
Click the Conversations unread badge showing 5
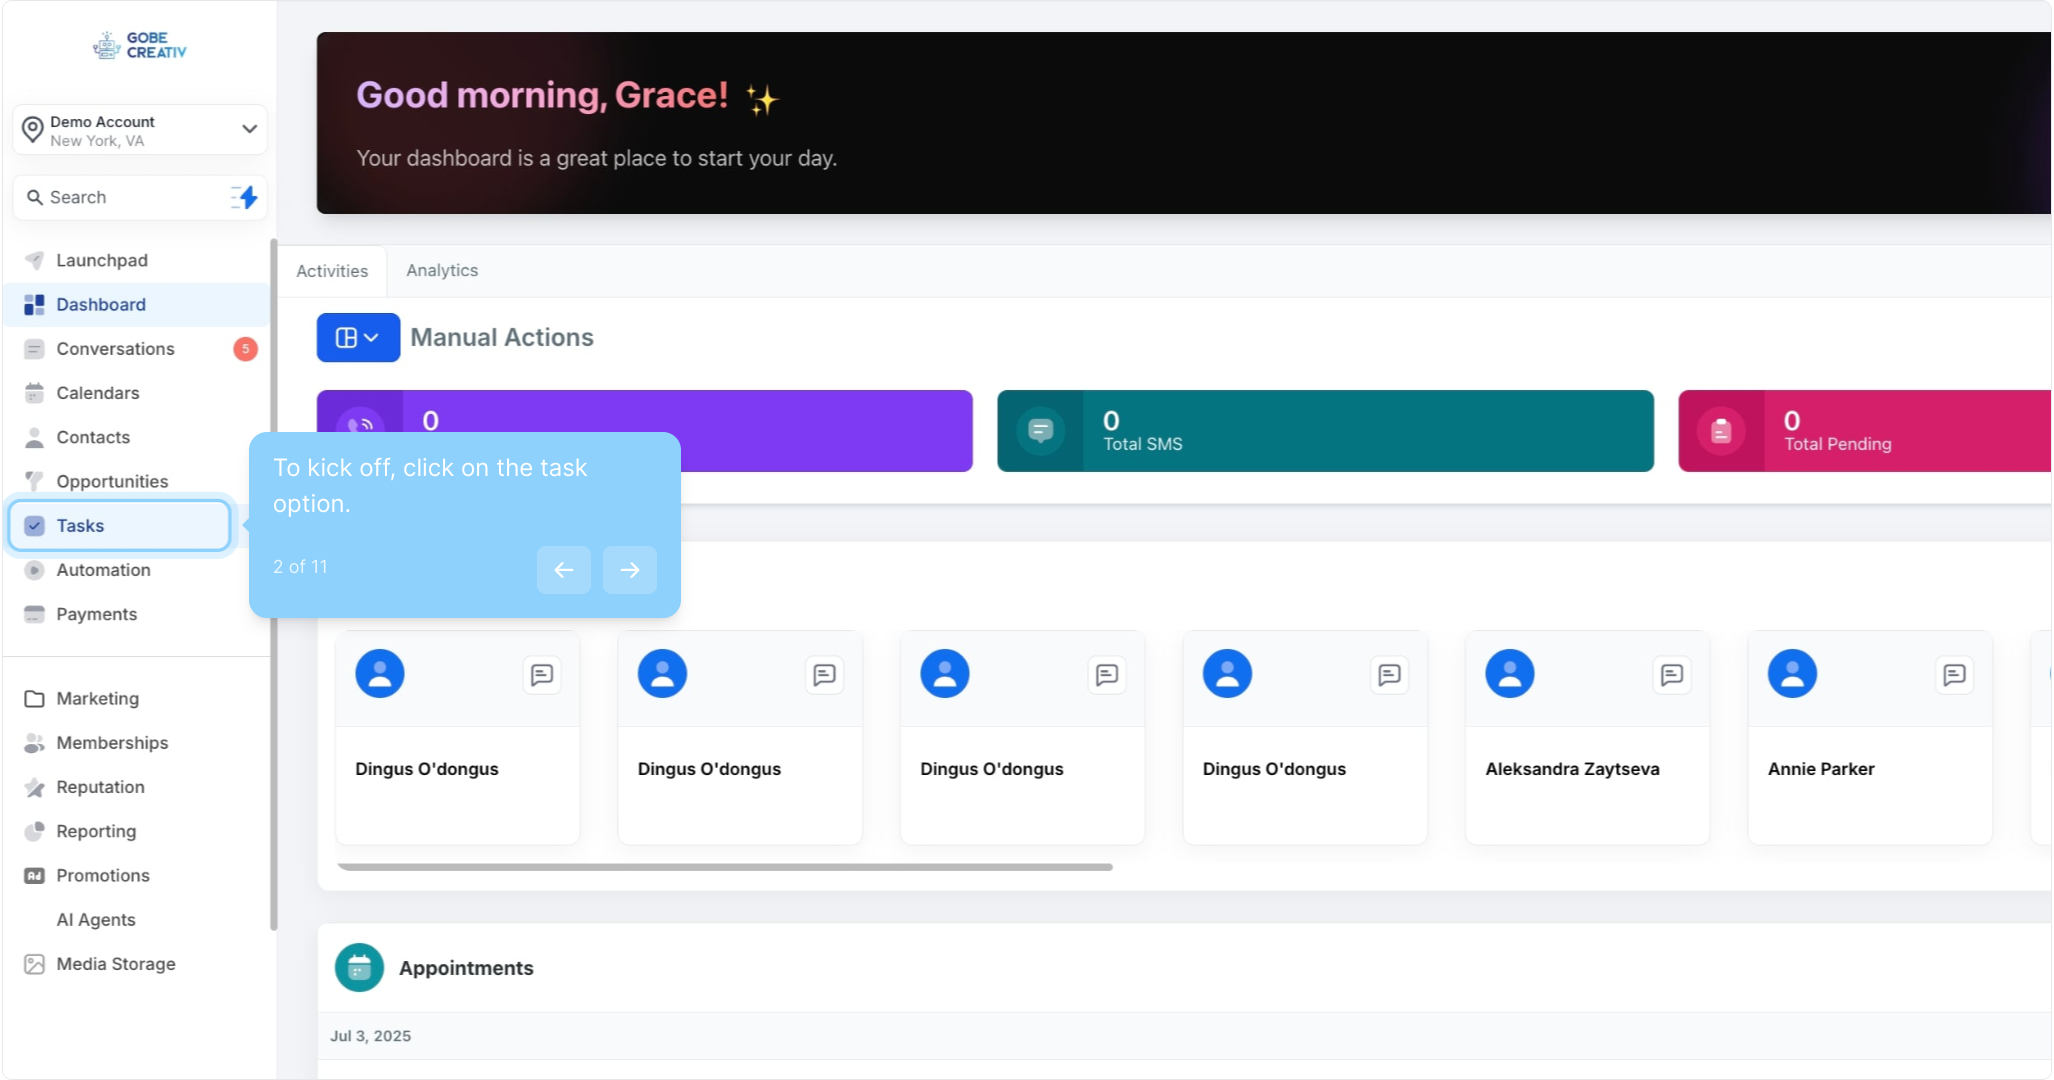click(245, 349)
